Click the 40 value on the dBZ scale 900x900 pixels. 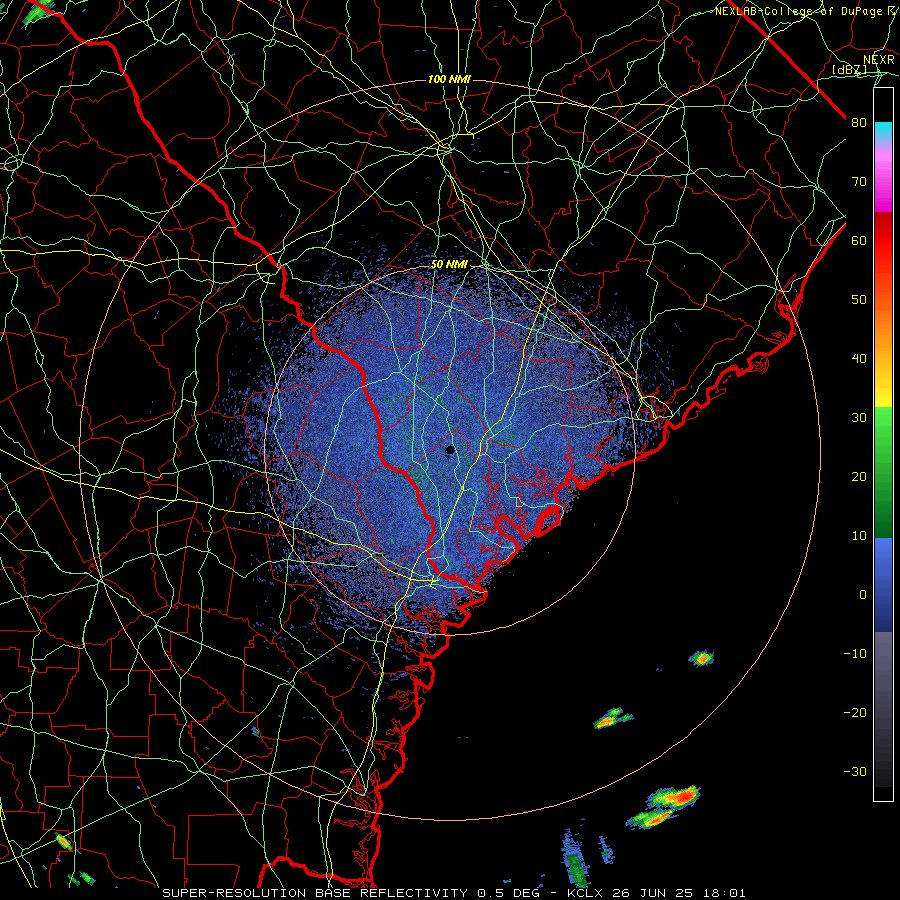(x=859, y=359)
